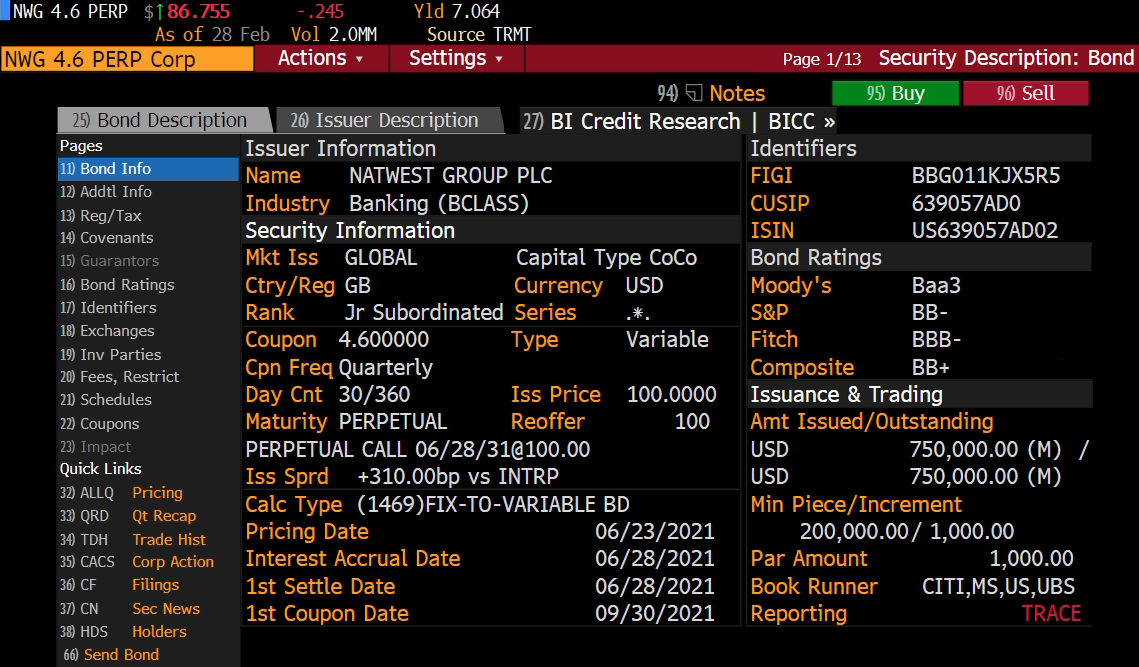1139x667 pixels.
Task: Open HDS Holders quick link
Action: click(123, 631)
